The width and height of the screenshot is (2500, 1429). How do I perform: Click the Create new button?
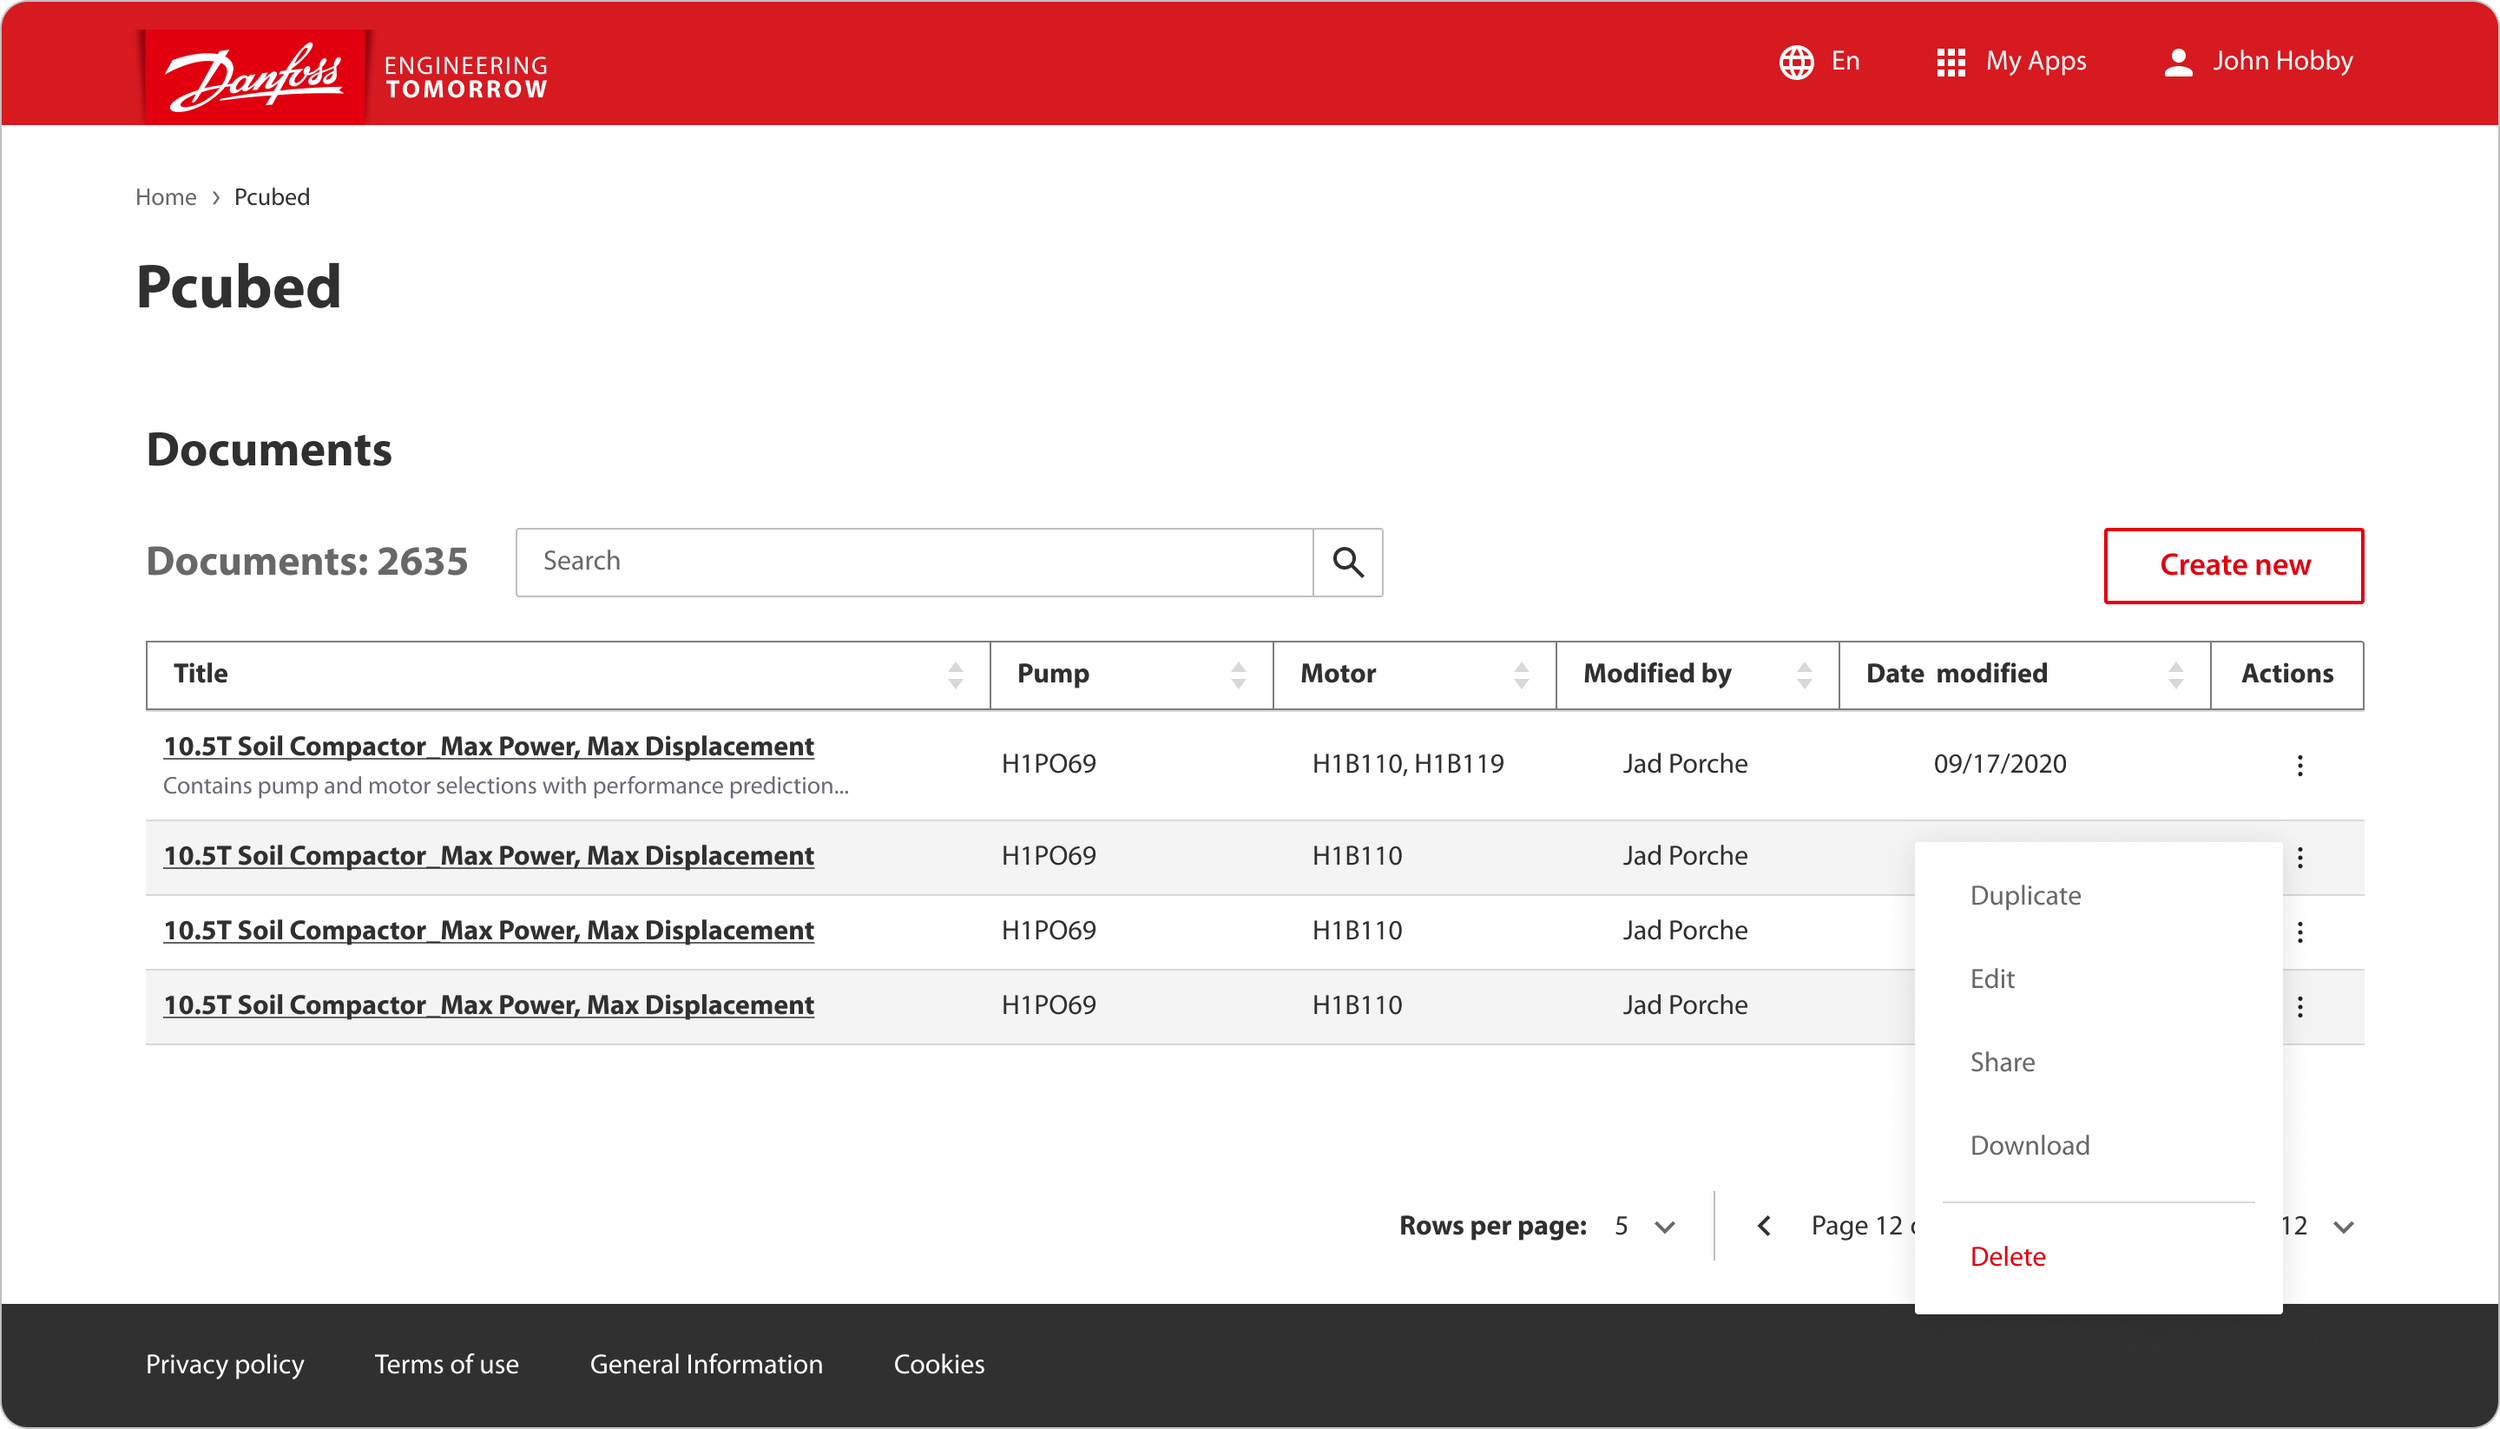click(2233, 565)
